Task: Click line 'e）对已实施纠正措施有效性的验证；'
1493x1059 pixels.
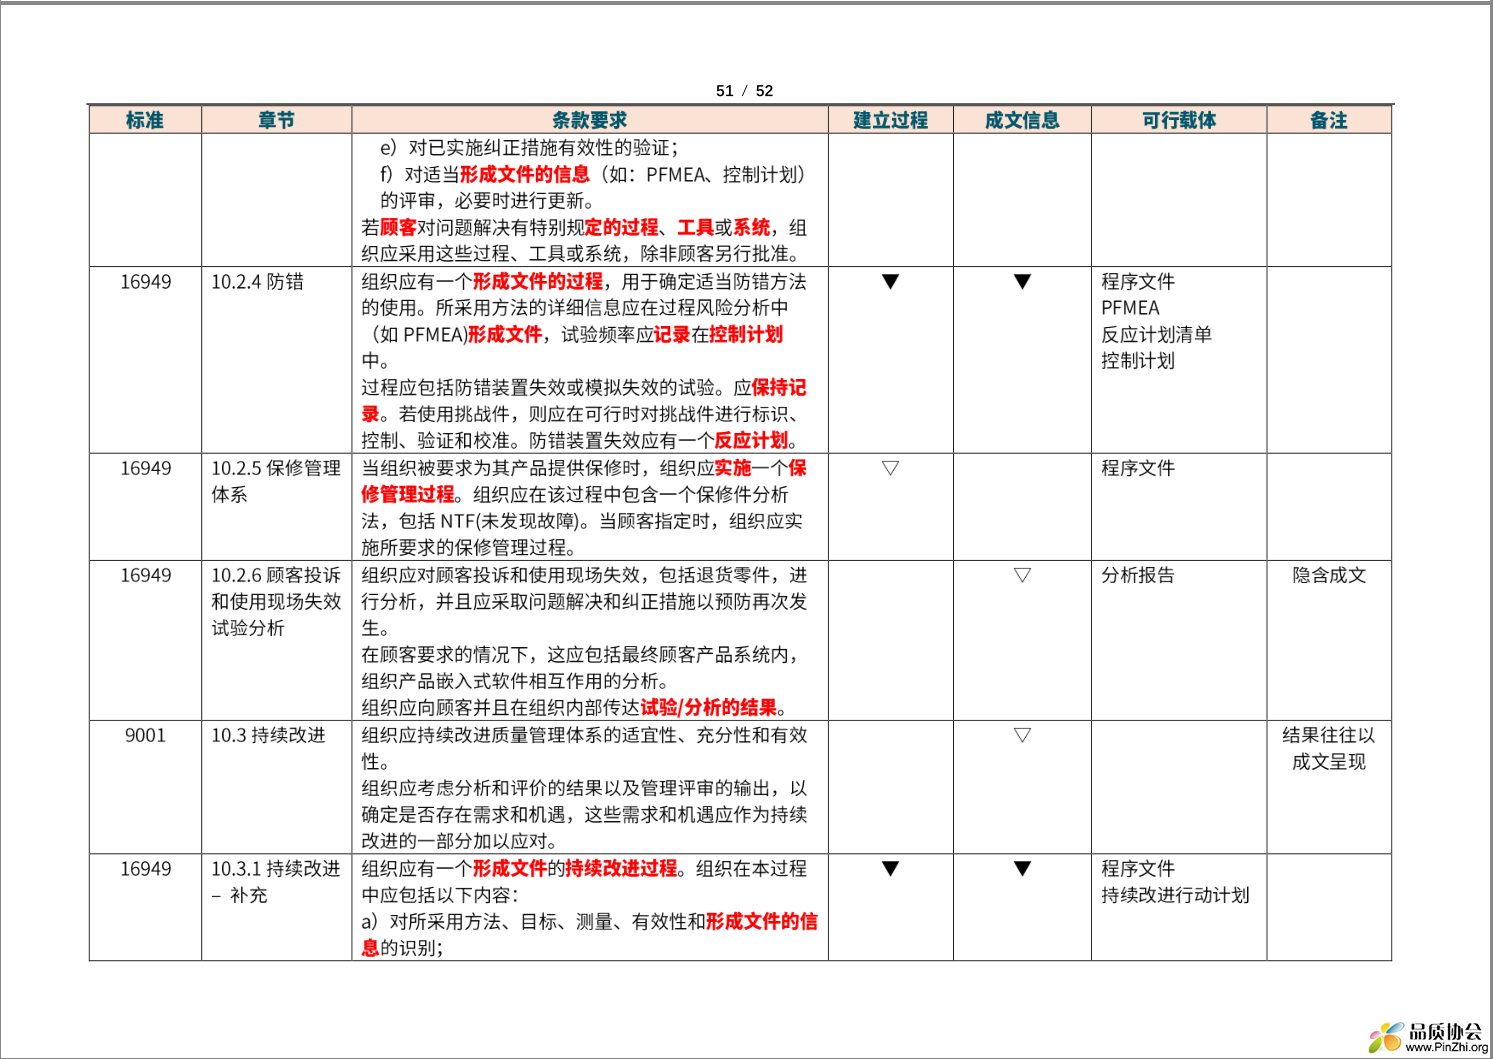Action: tap(529, 148)
